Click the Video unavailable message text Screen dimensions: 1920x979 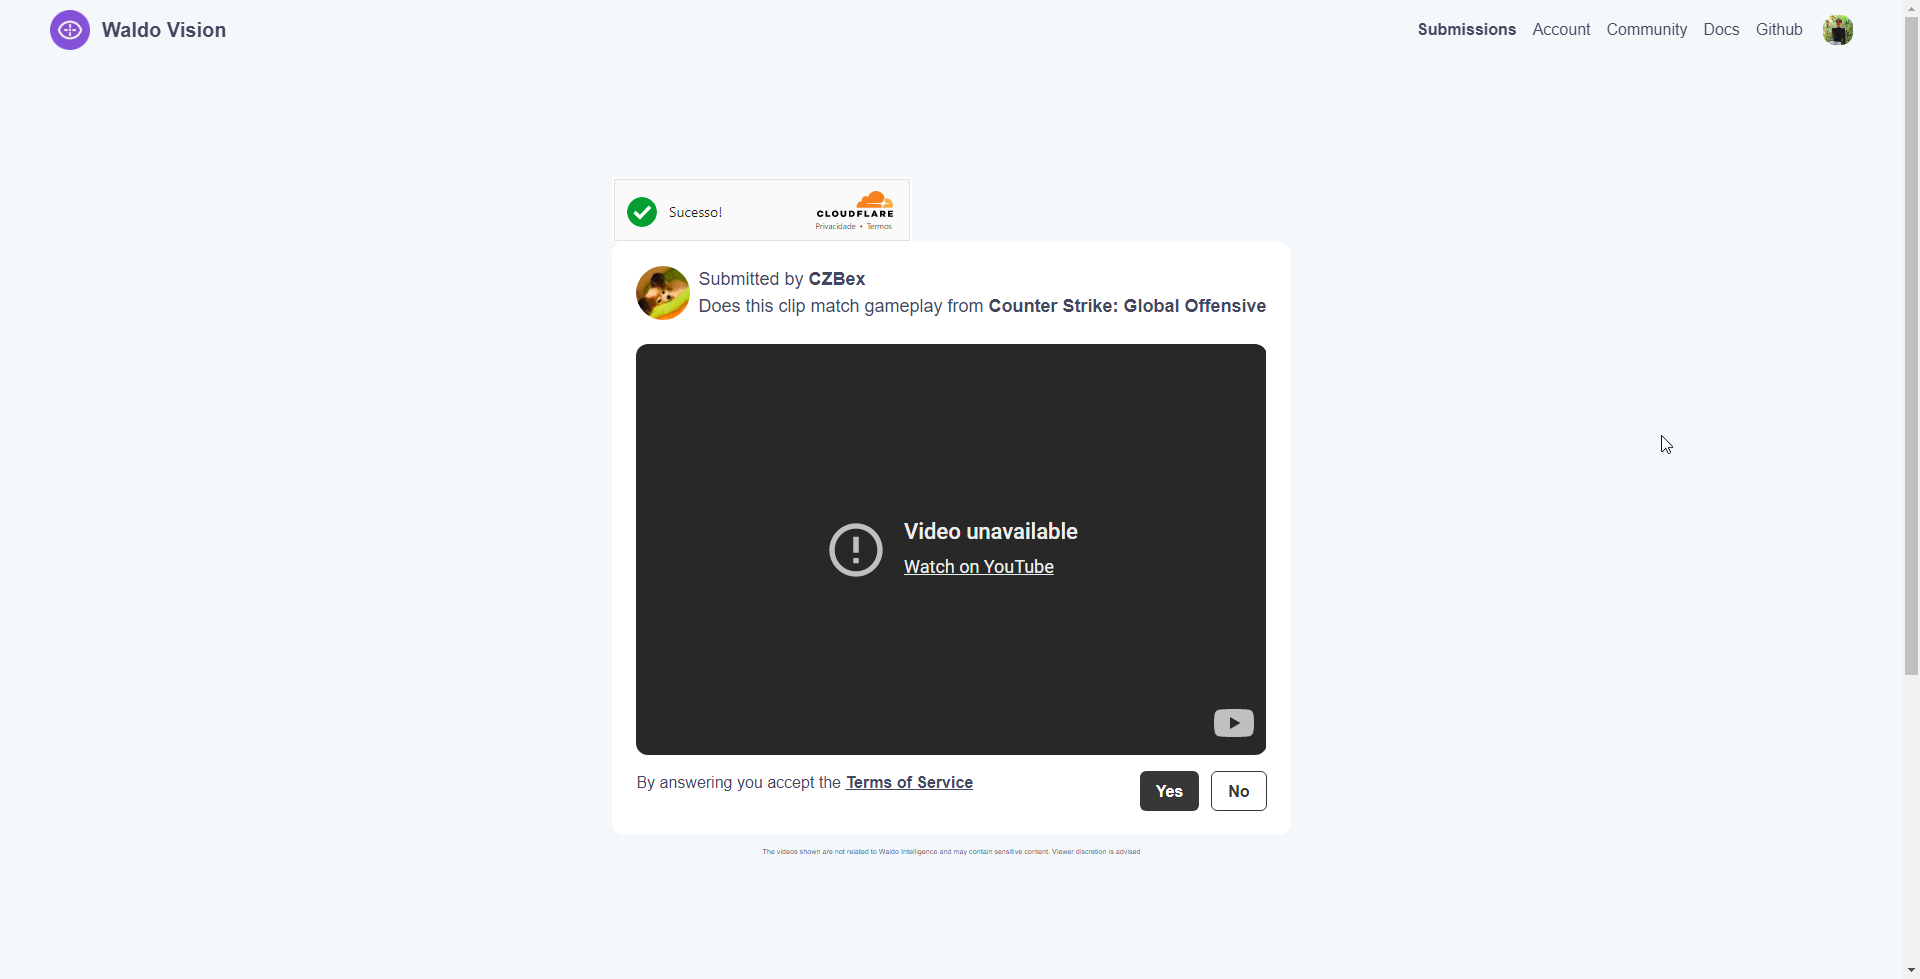pyautogui.click(x=991, y=532)
